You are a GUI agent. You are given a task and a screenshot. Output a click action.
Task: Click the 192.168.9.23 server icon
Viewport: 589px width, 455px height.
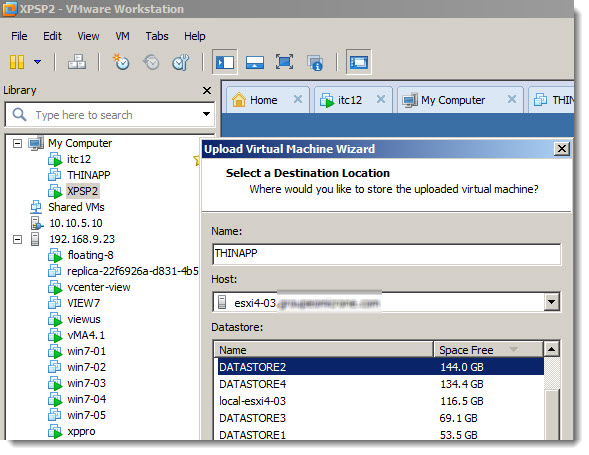coord(35,239)
